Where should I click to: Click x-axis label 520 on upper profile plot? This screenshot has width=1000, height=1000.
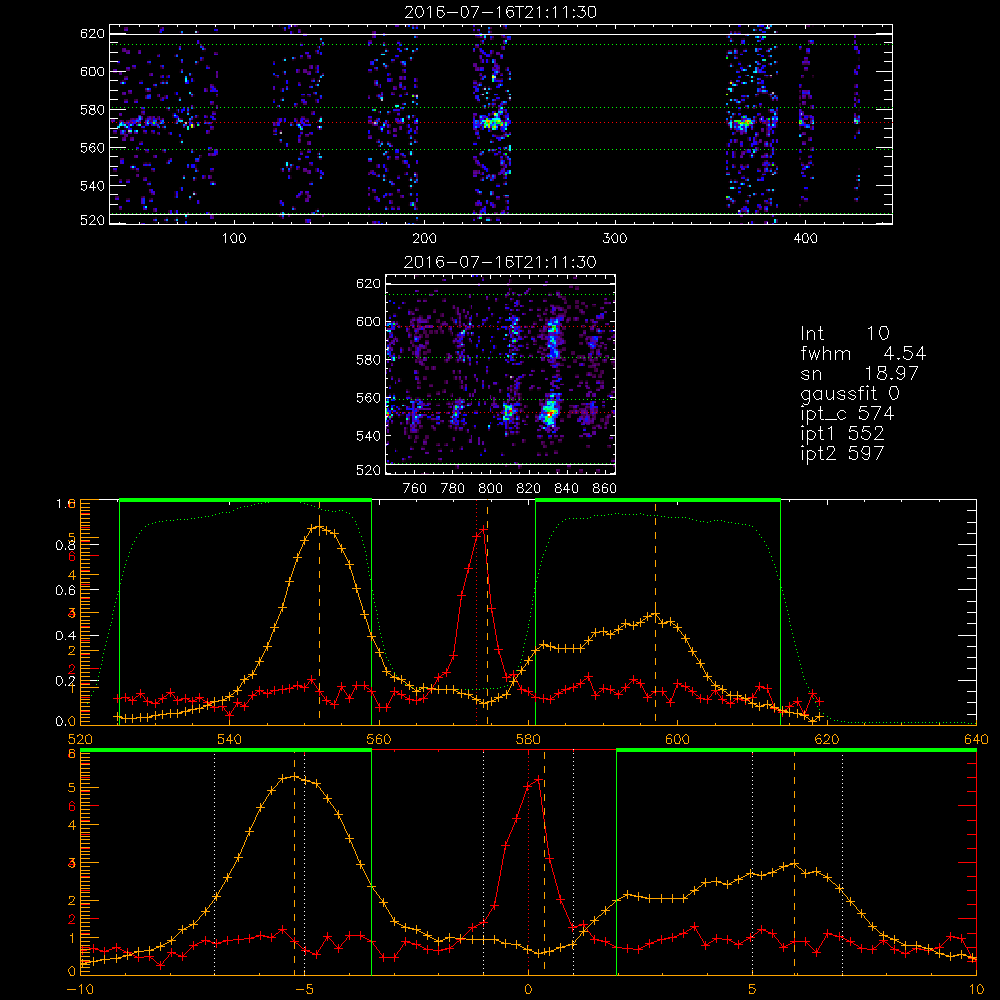pos(80,739)
